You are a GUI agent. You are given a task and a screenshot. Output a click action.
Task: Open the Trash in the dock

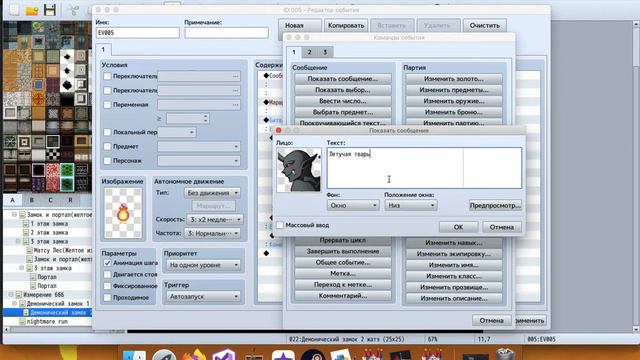click(505, 354)
